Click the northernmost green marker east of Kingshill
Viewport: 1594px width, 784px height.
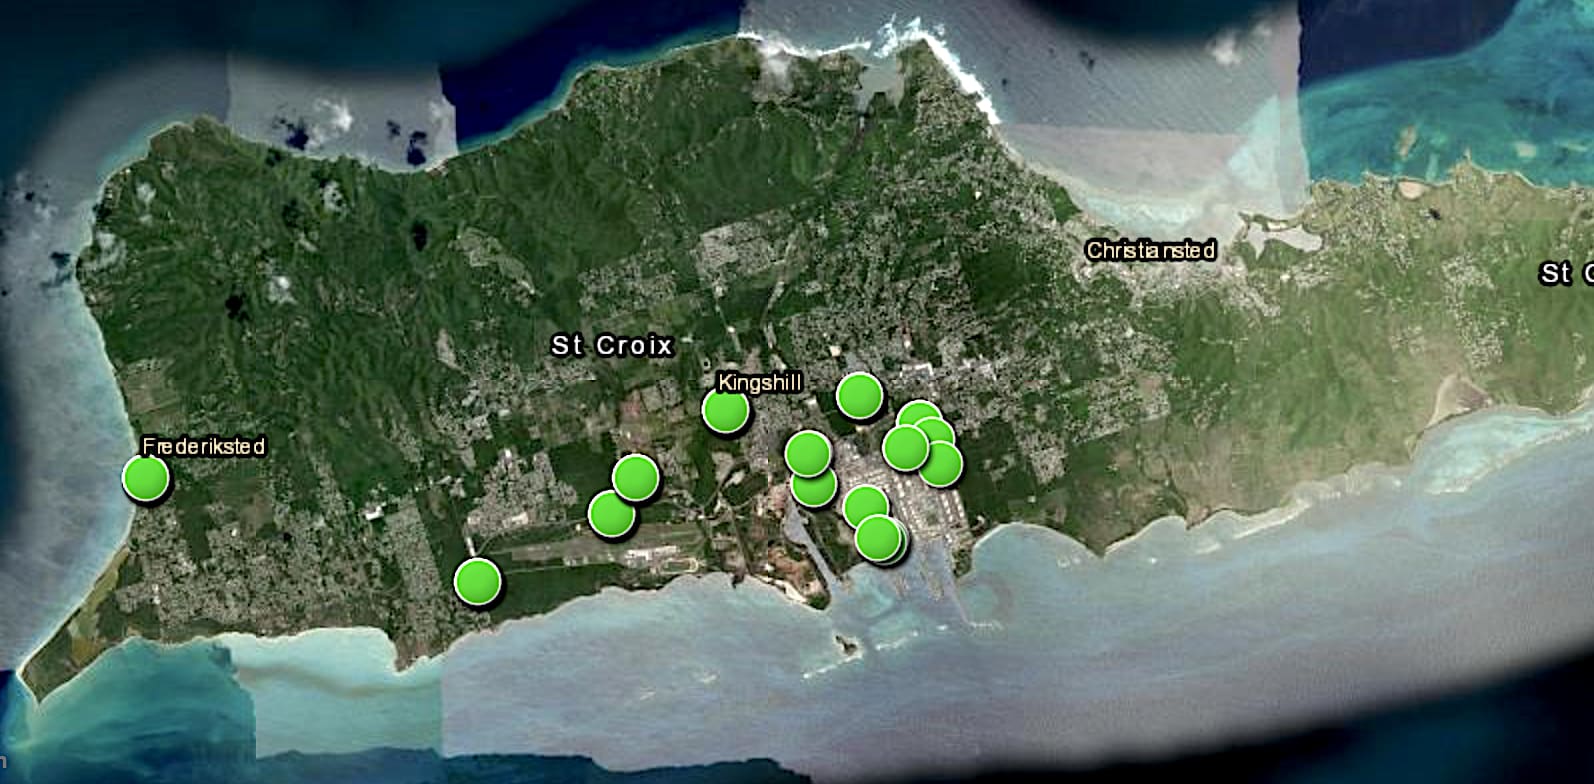tap(859, 395)
